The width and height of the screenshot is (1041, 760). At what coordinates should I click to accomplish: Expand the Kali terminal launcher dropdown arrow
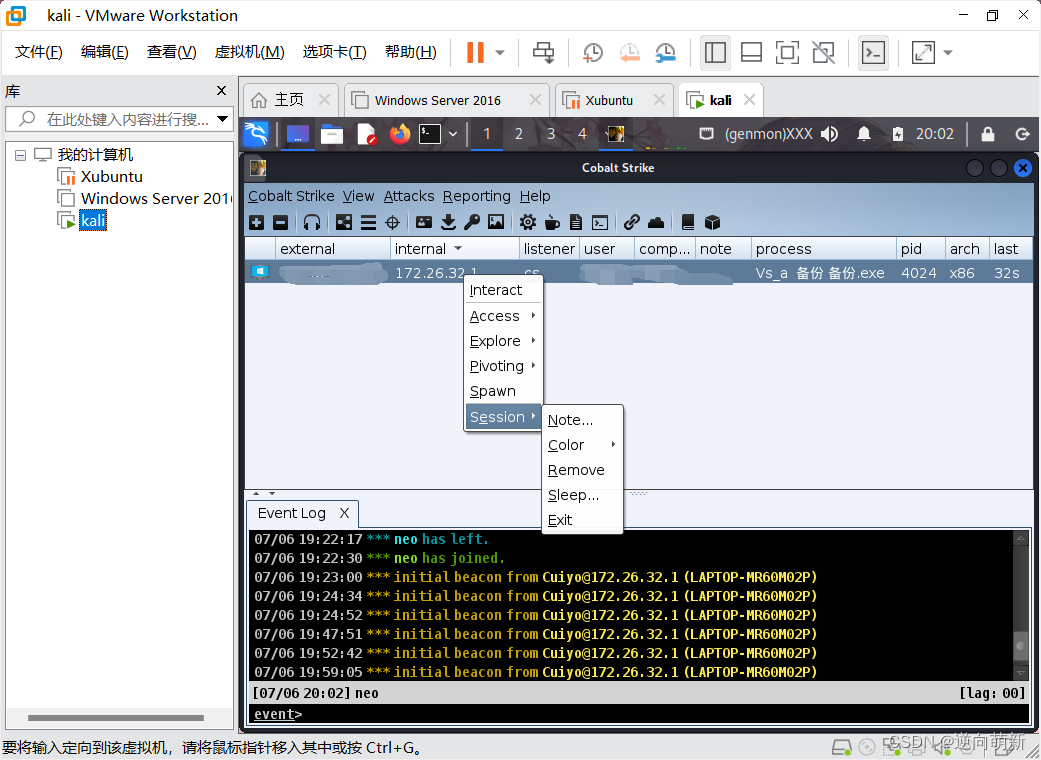[453, 134]
